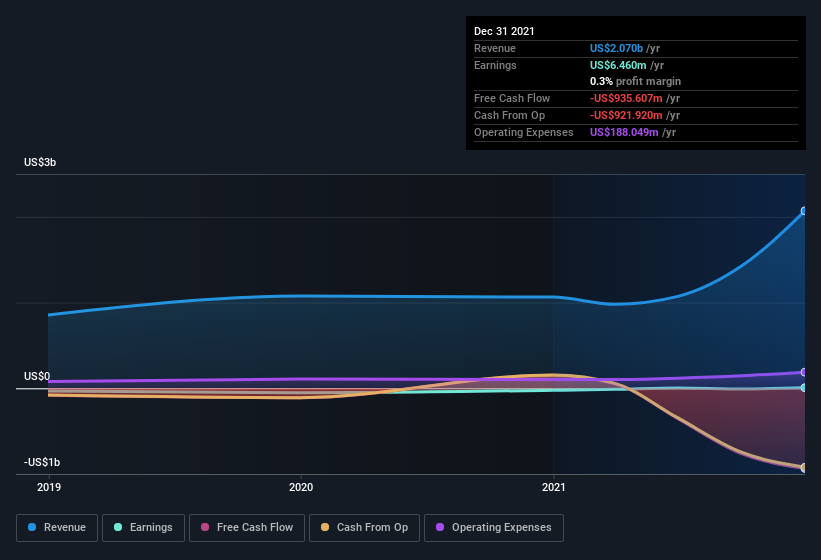Click the Cash From Op label in tooltip
Image resolution: width=821 pixels, height=560 pixels.
coord(509,115)
